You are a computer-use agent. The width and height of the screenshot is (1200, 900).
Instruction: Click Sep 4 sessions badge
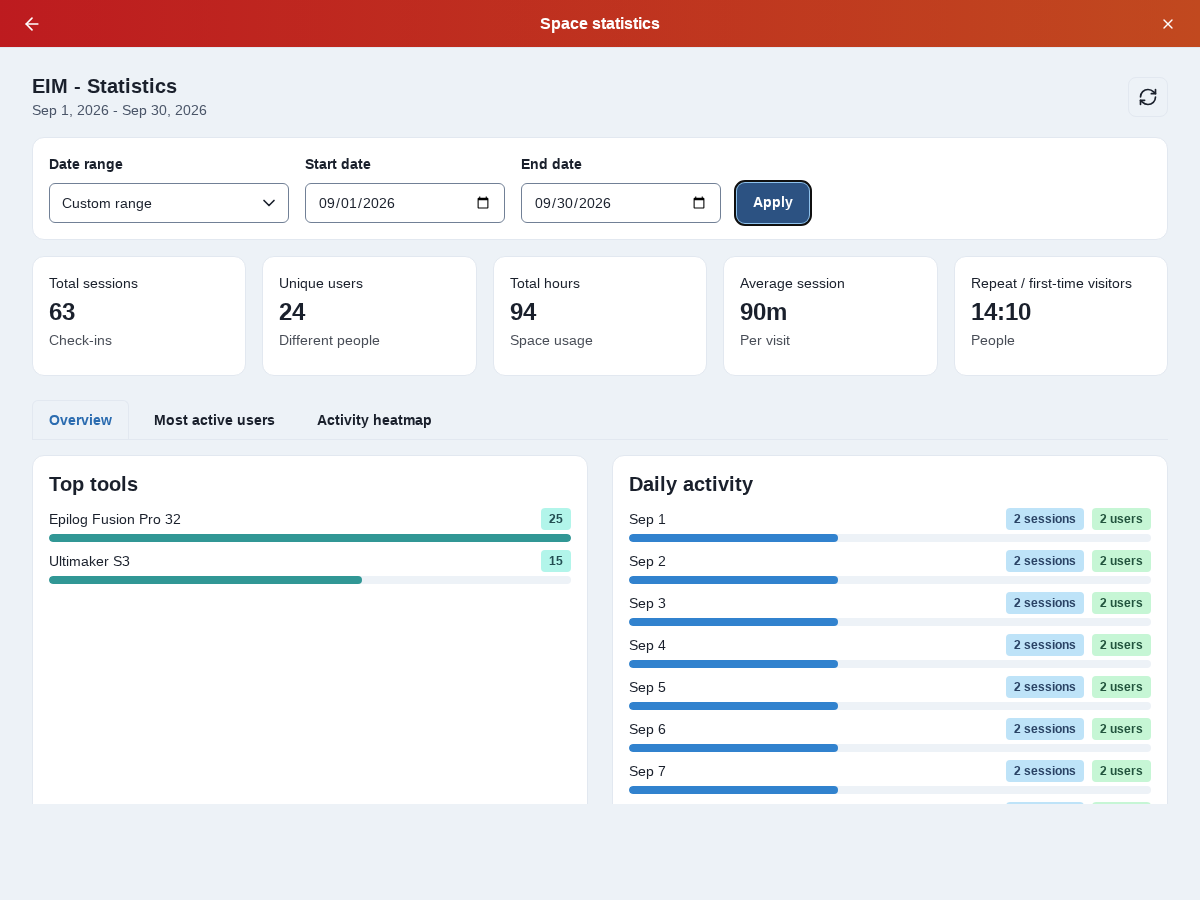point(1045,645)
